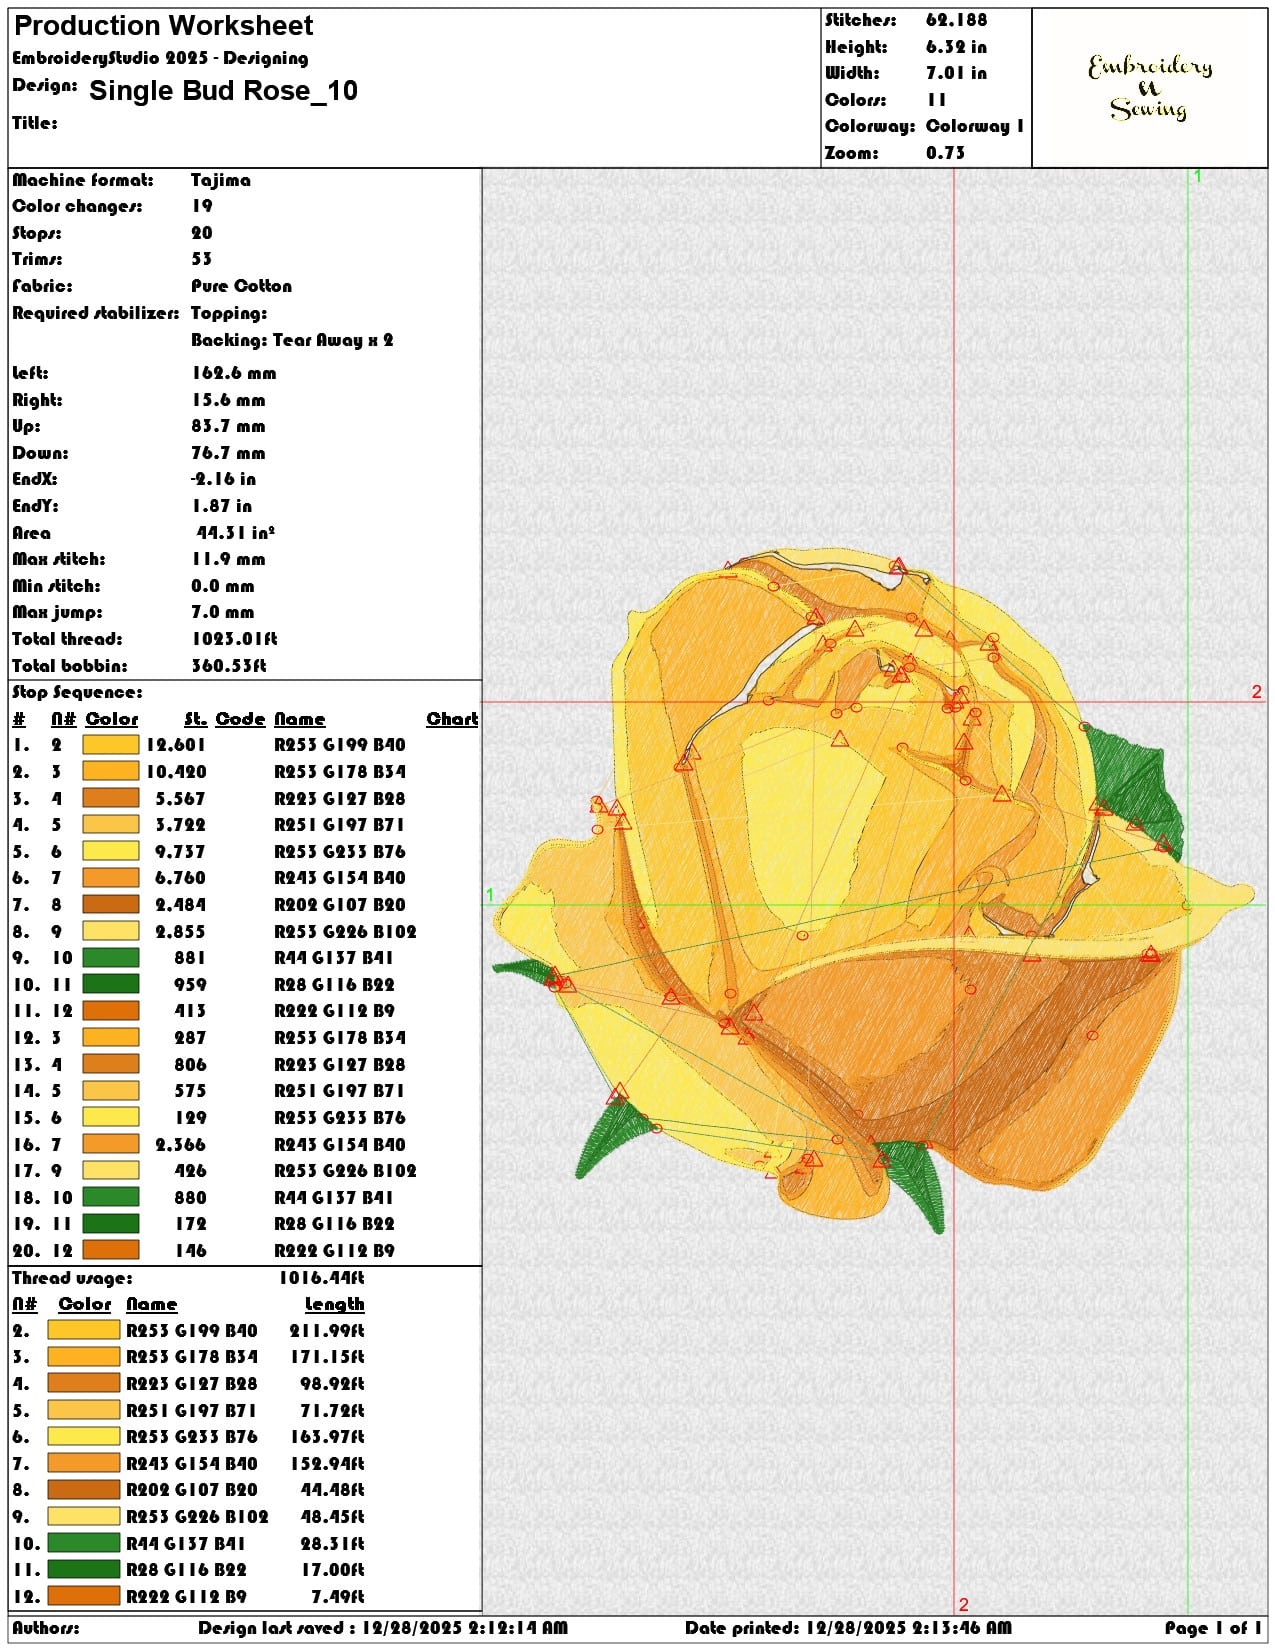Screen dimensions: 1275x1650
Task: Click the Embroidery N Sewing logo
Action: point(1149,88)
